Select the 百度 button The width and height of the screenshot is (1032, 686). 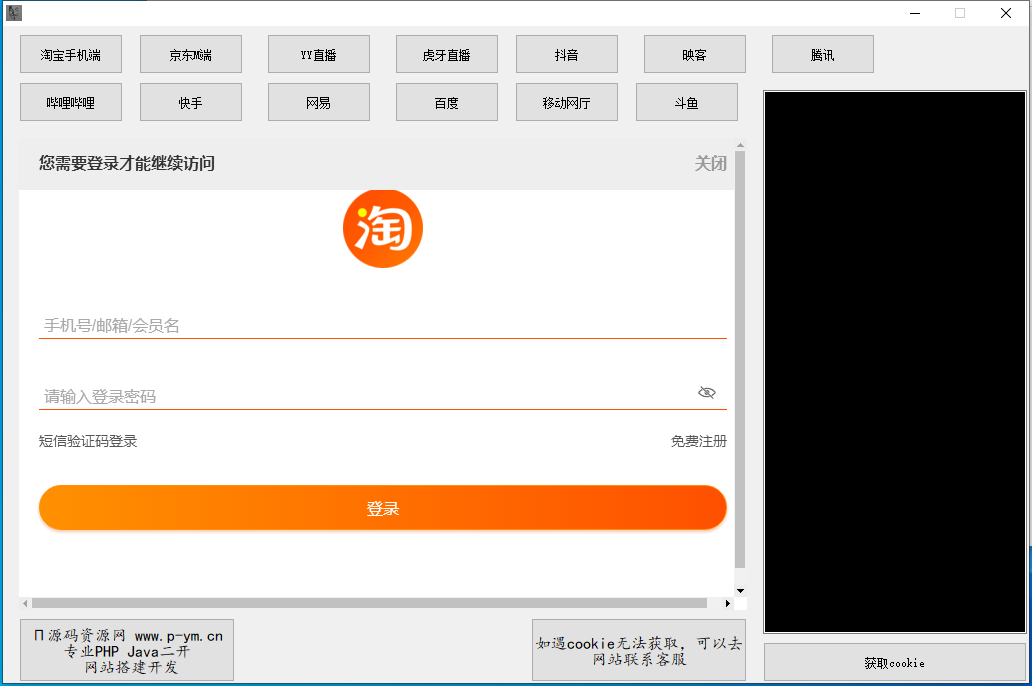click(447, 103)
